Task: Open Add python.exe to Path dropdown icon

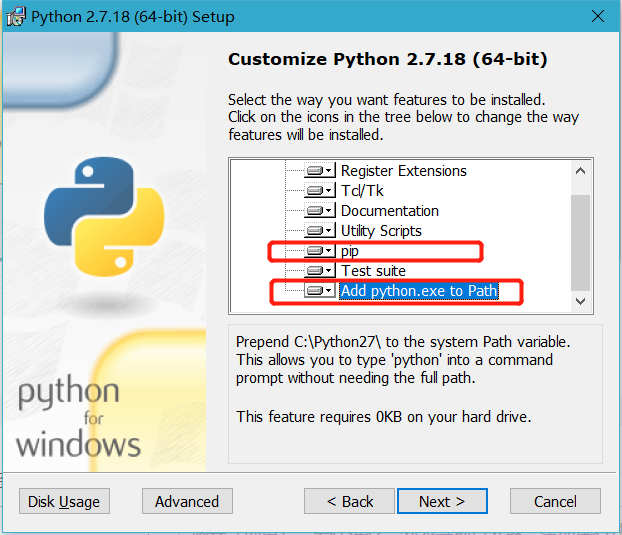Action: [x=320, y=291]
